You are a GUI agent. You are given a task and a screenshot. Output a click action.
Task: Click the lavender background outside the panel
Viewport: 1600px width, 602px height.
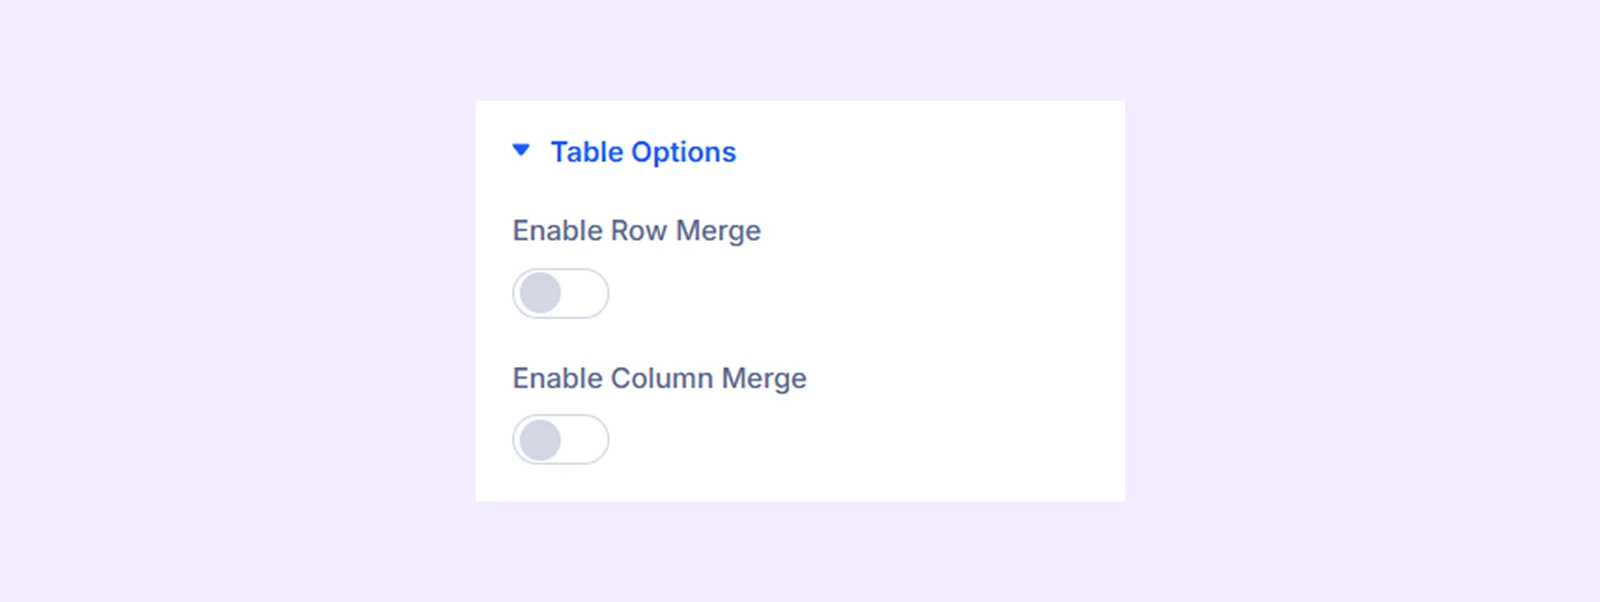(250, 300)
